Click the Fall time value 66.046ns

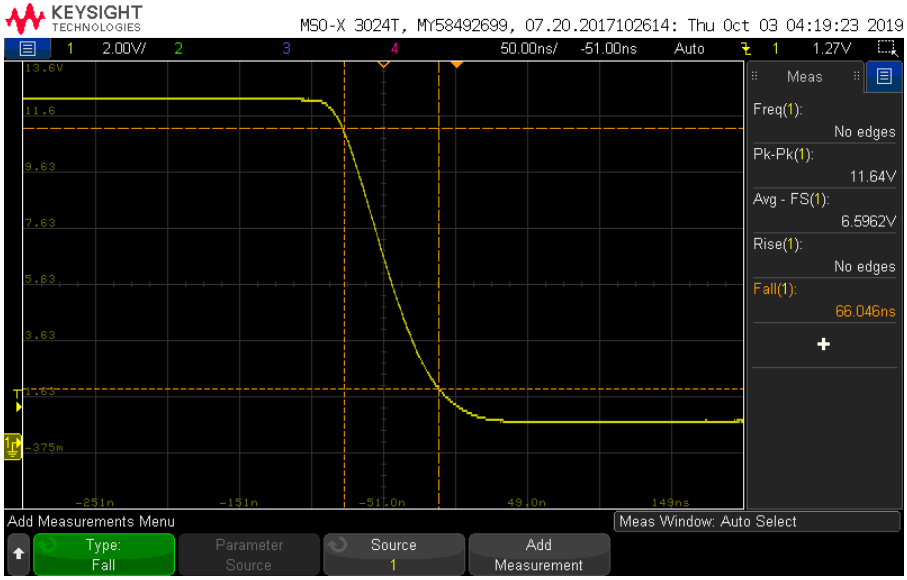tap(865, 312)
